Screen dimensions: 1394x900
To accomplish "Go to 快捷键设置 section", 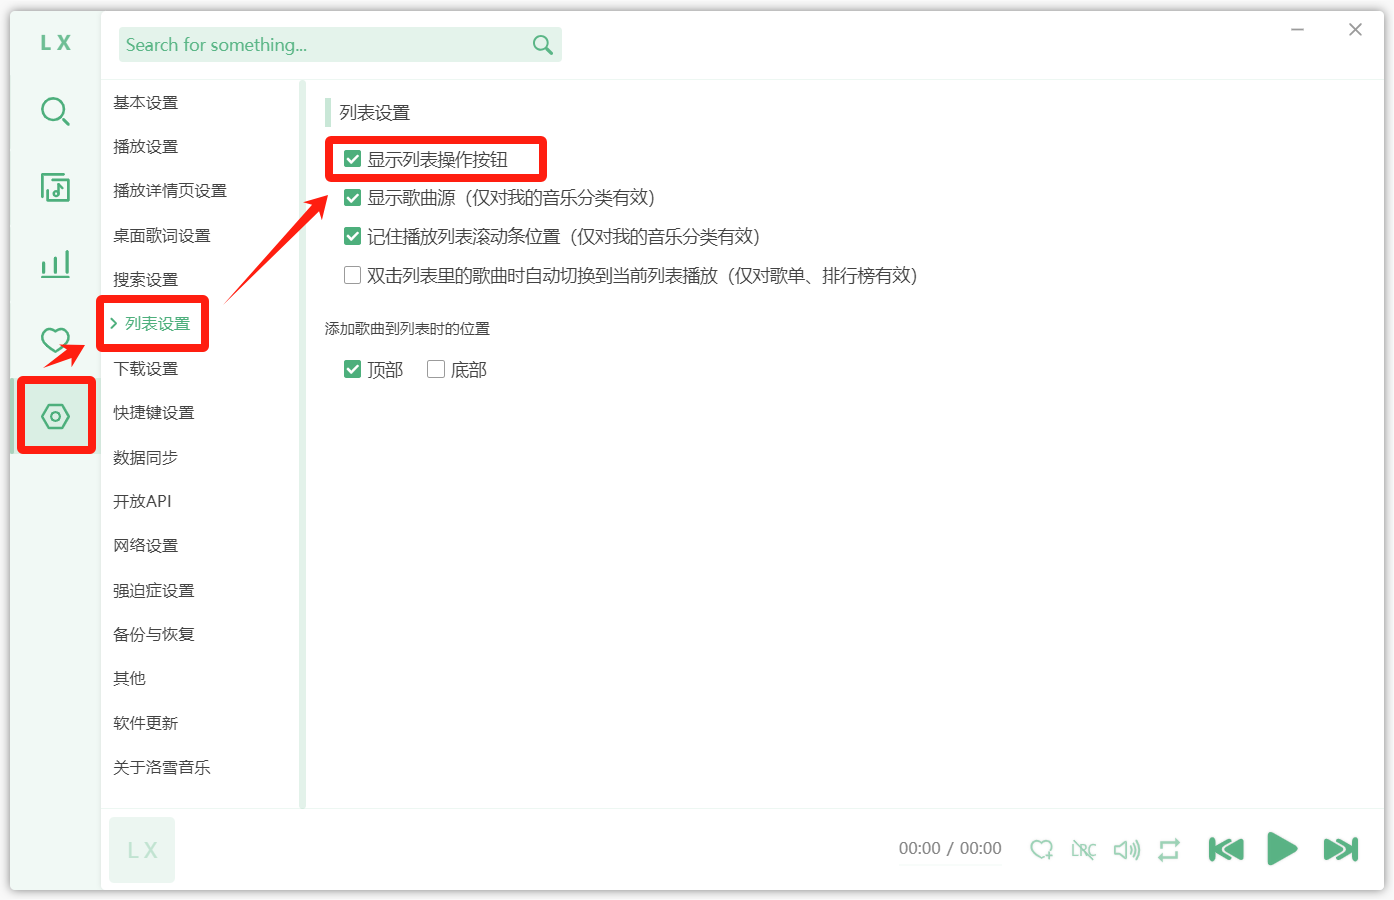I will point(154,413).
